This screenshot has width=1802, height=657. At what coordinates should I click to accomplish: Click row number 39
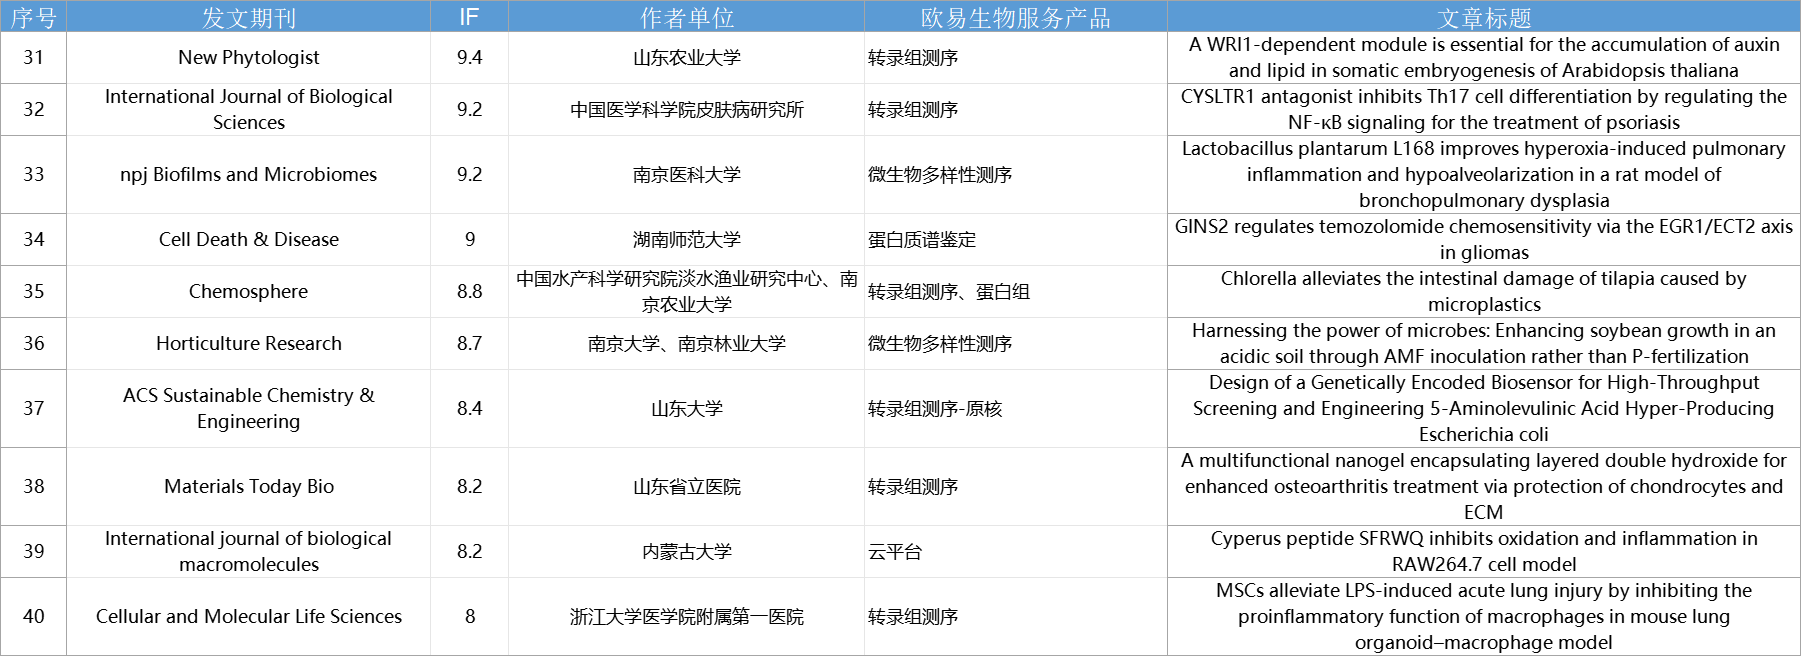34,552
